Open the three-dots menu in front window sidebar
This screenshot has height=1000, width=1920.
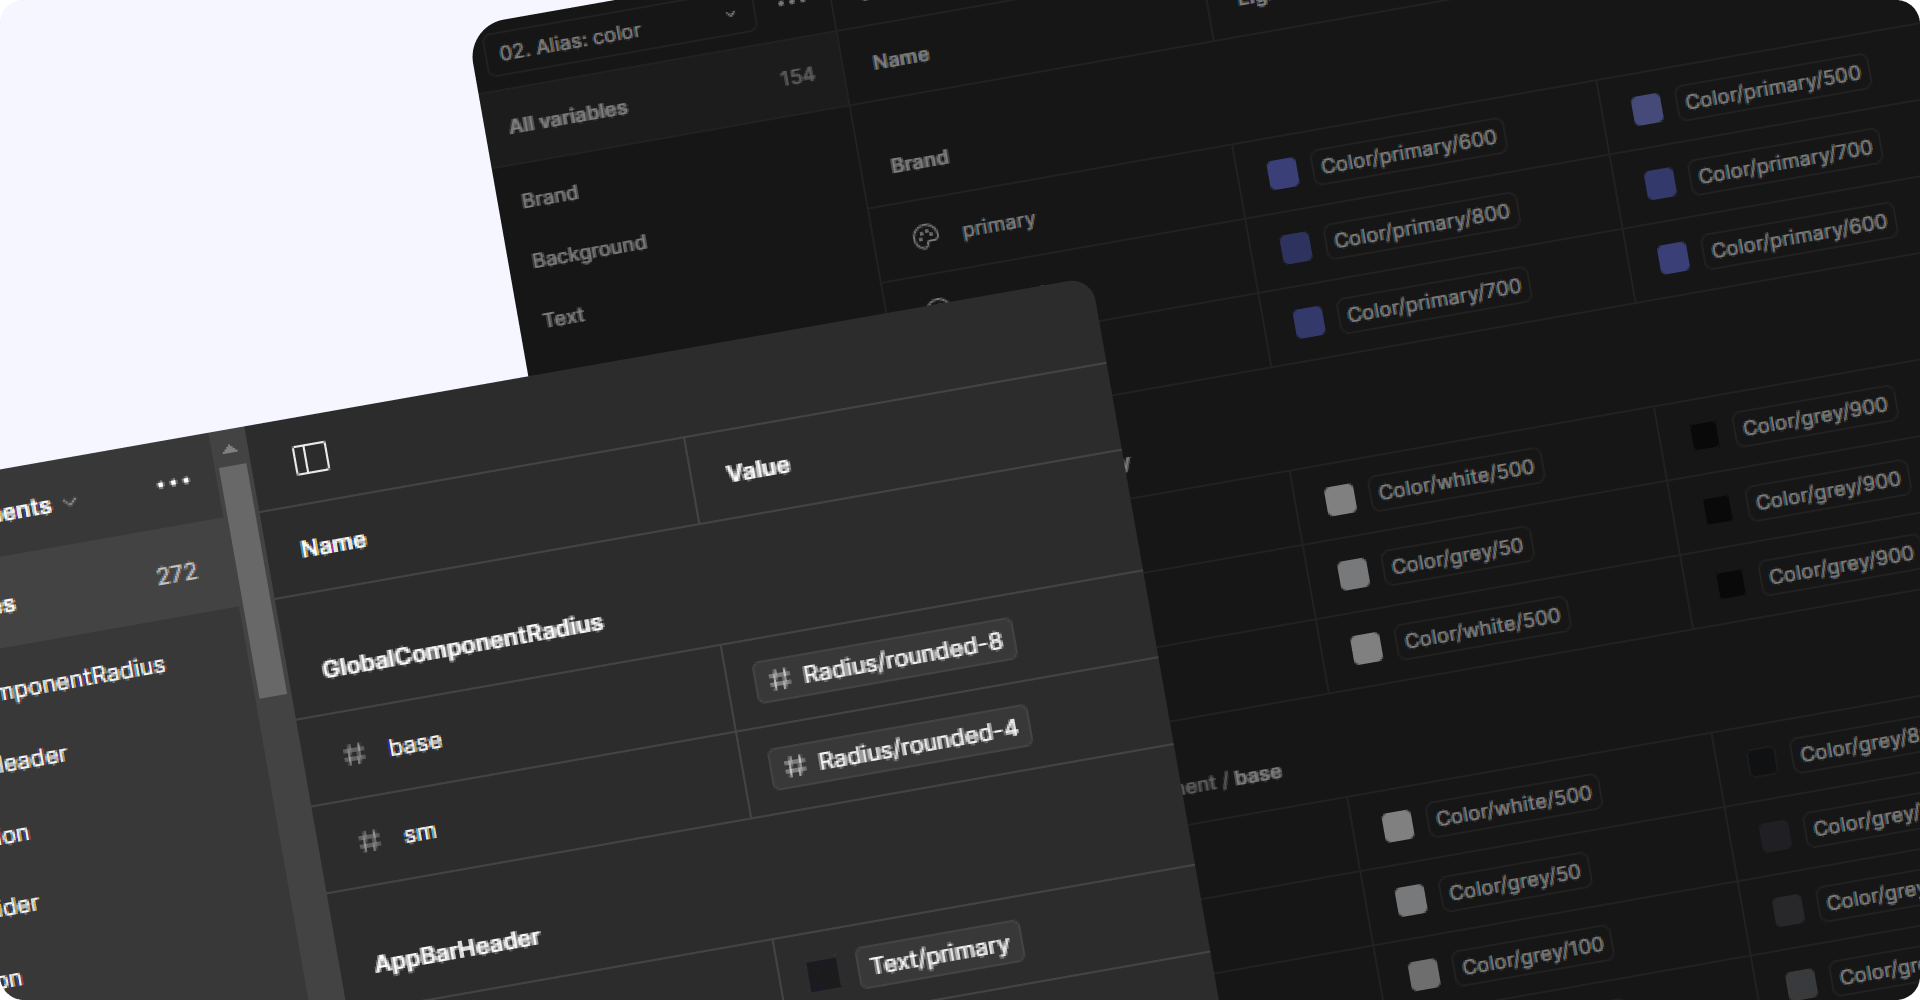coord(173,483)
